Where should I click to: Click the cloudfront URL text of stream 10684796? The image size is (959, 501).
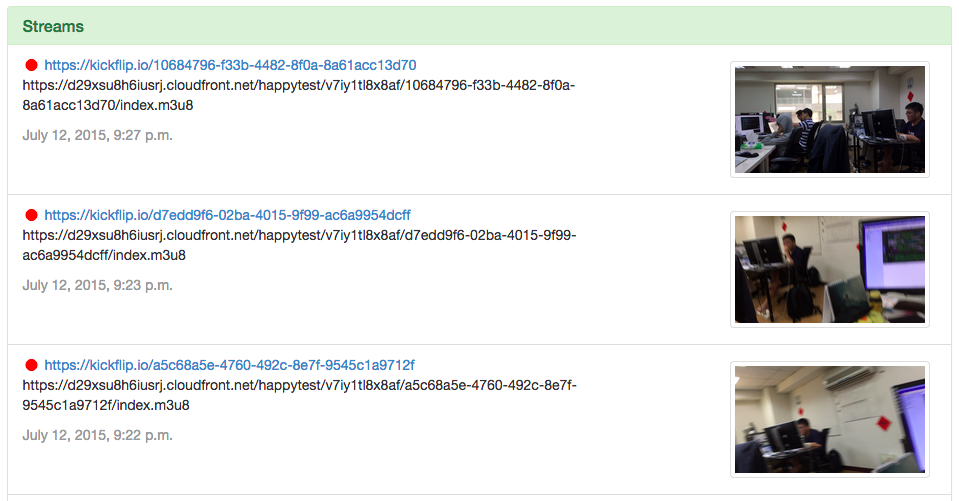click(x=298, y=86)
